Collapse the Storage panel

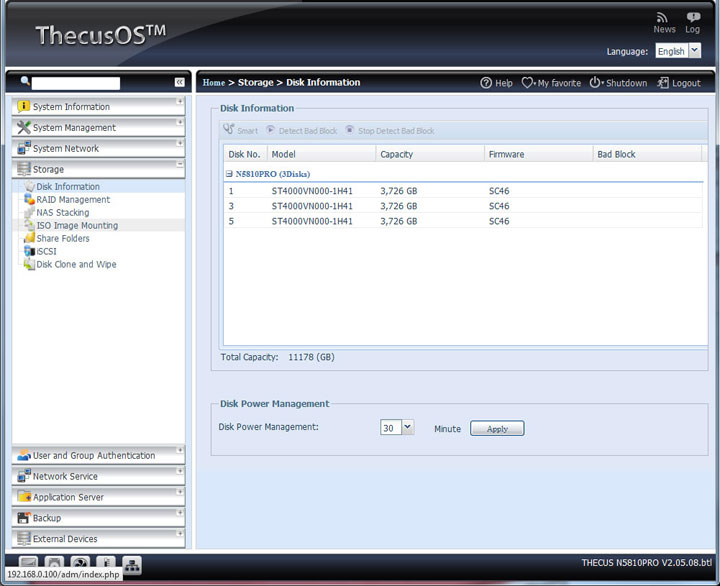[180, 164]
